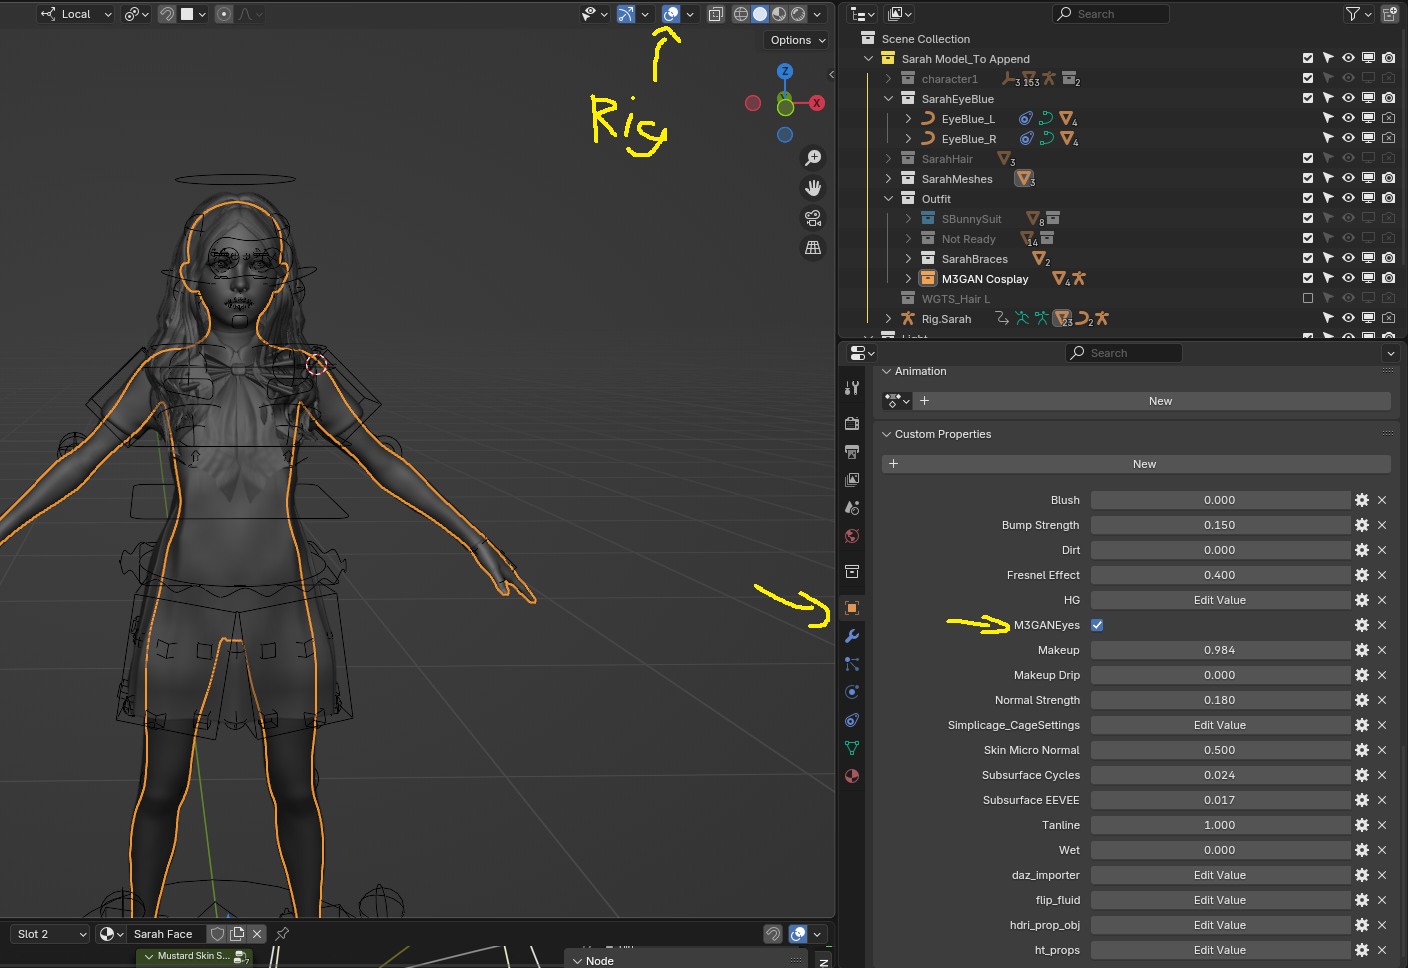
Task: Open the Render properties tab
Action: pyautogui.click(x=852, y=424)
